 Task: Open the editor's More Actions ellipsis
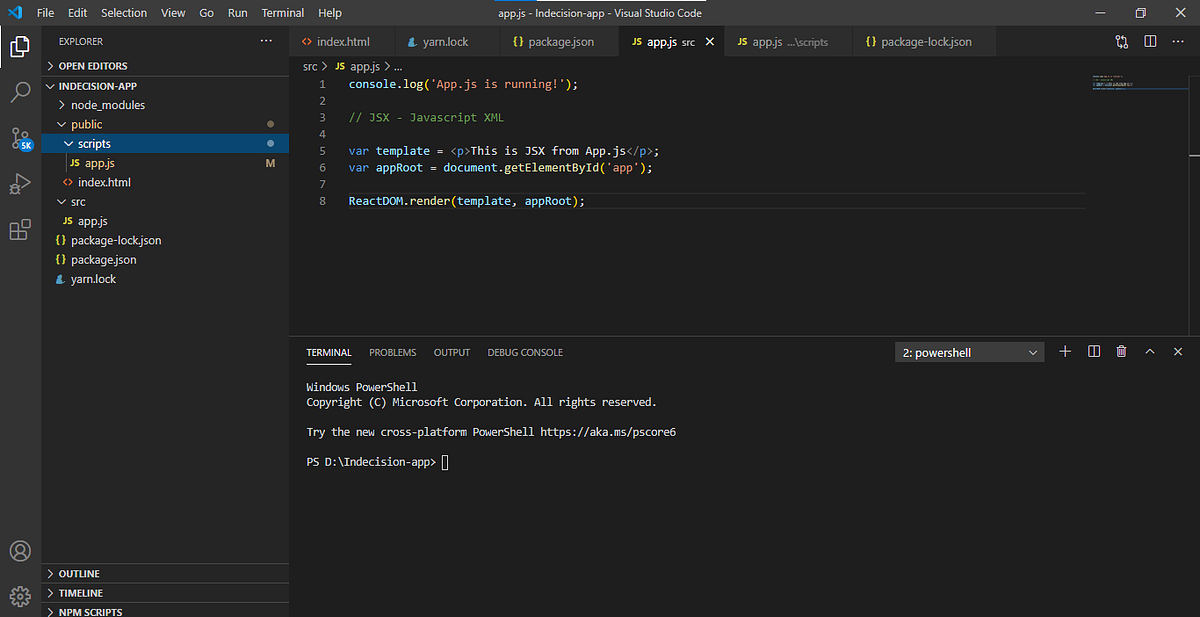point(1178,41)
